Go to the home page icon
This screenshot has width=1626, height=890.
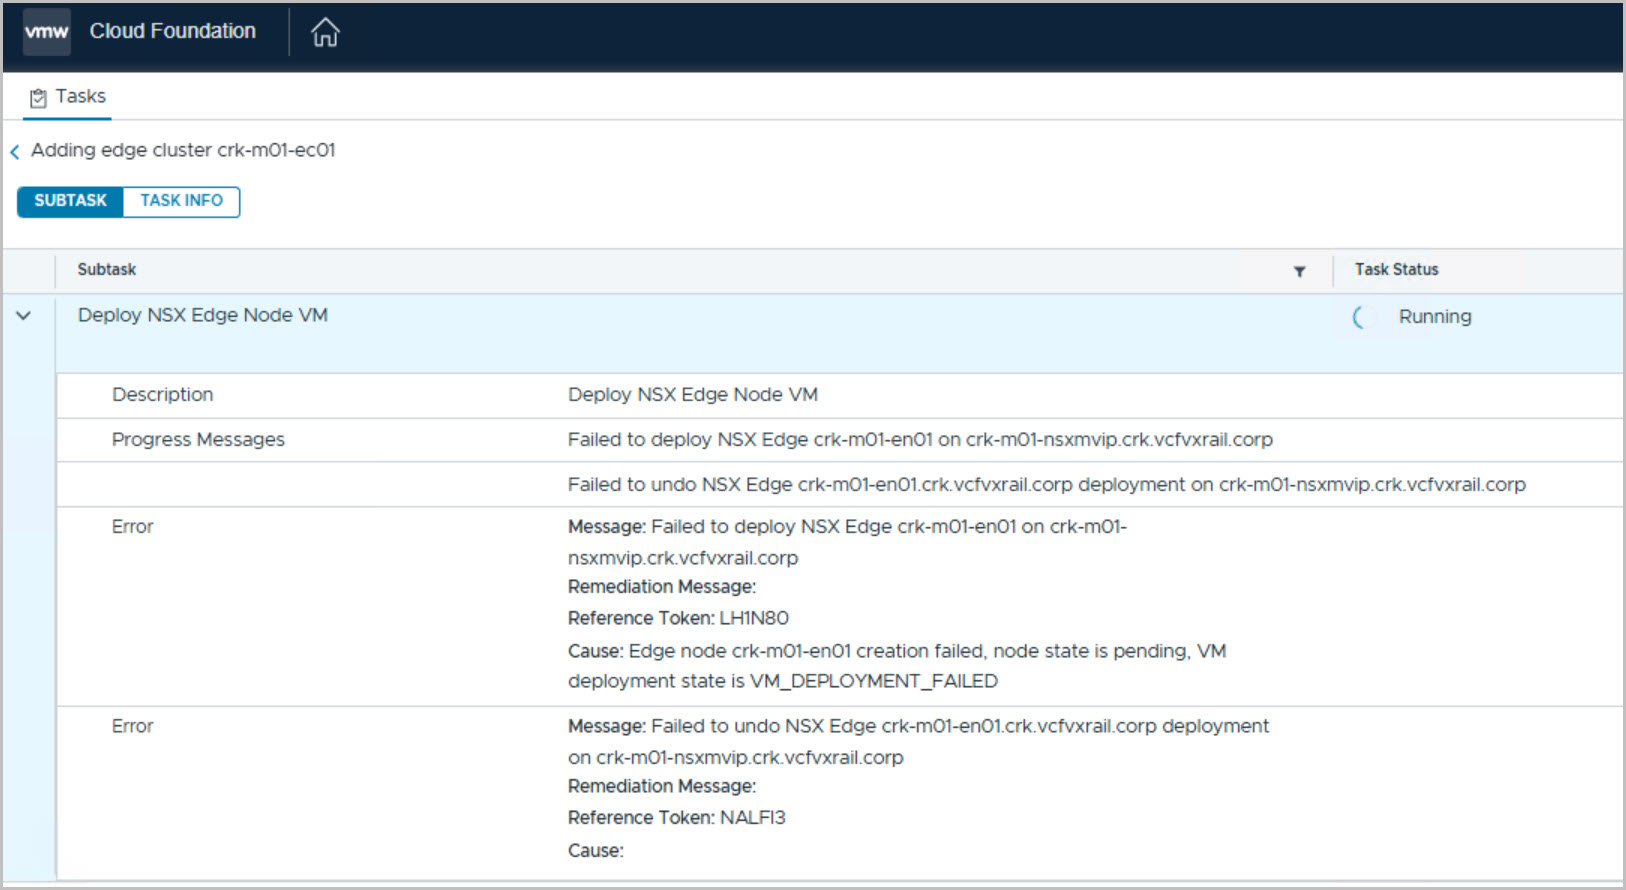325,33
